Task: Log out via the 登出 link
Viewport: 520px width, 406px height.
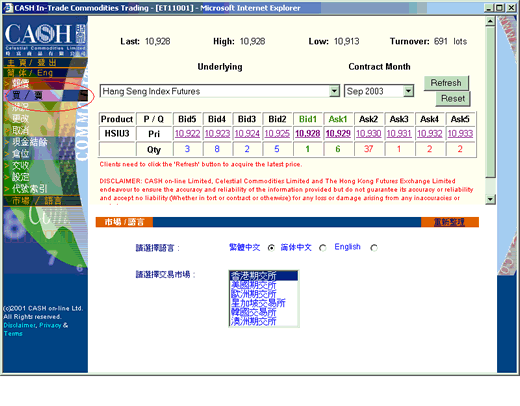Action: coord(47,62)
